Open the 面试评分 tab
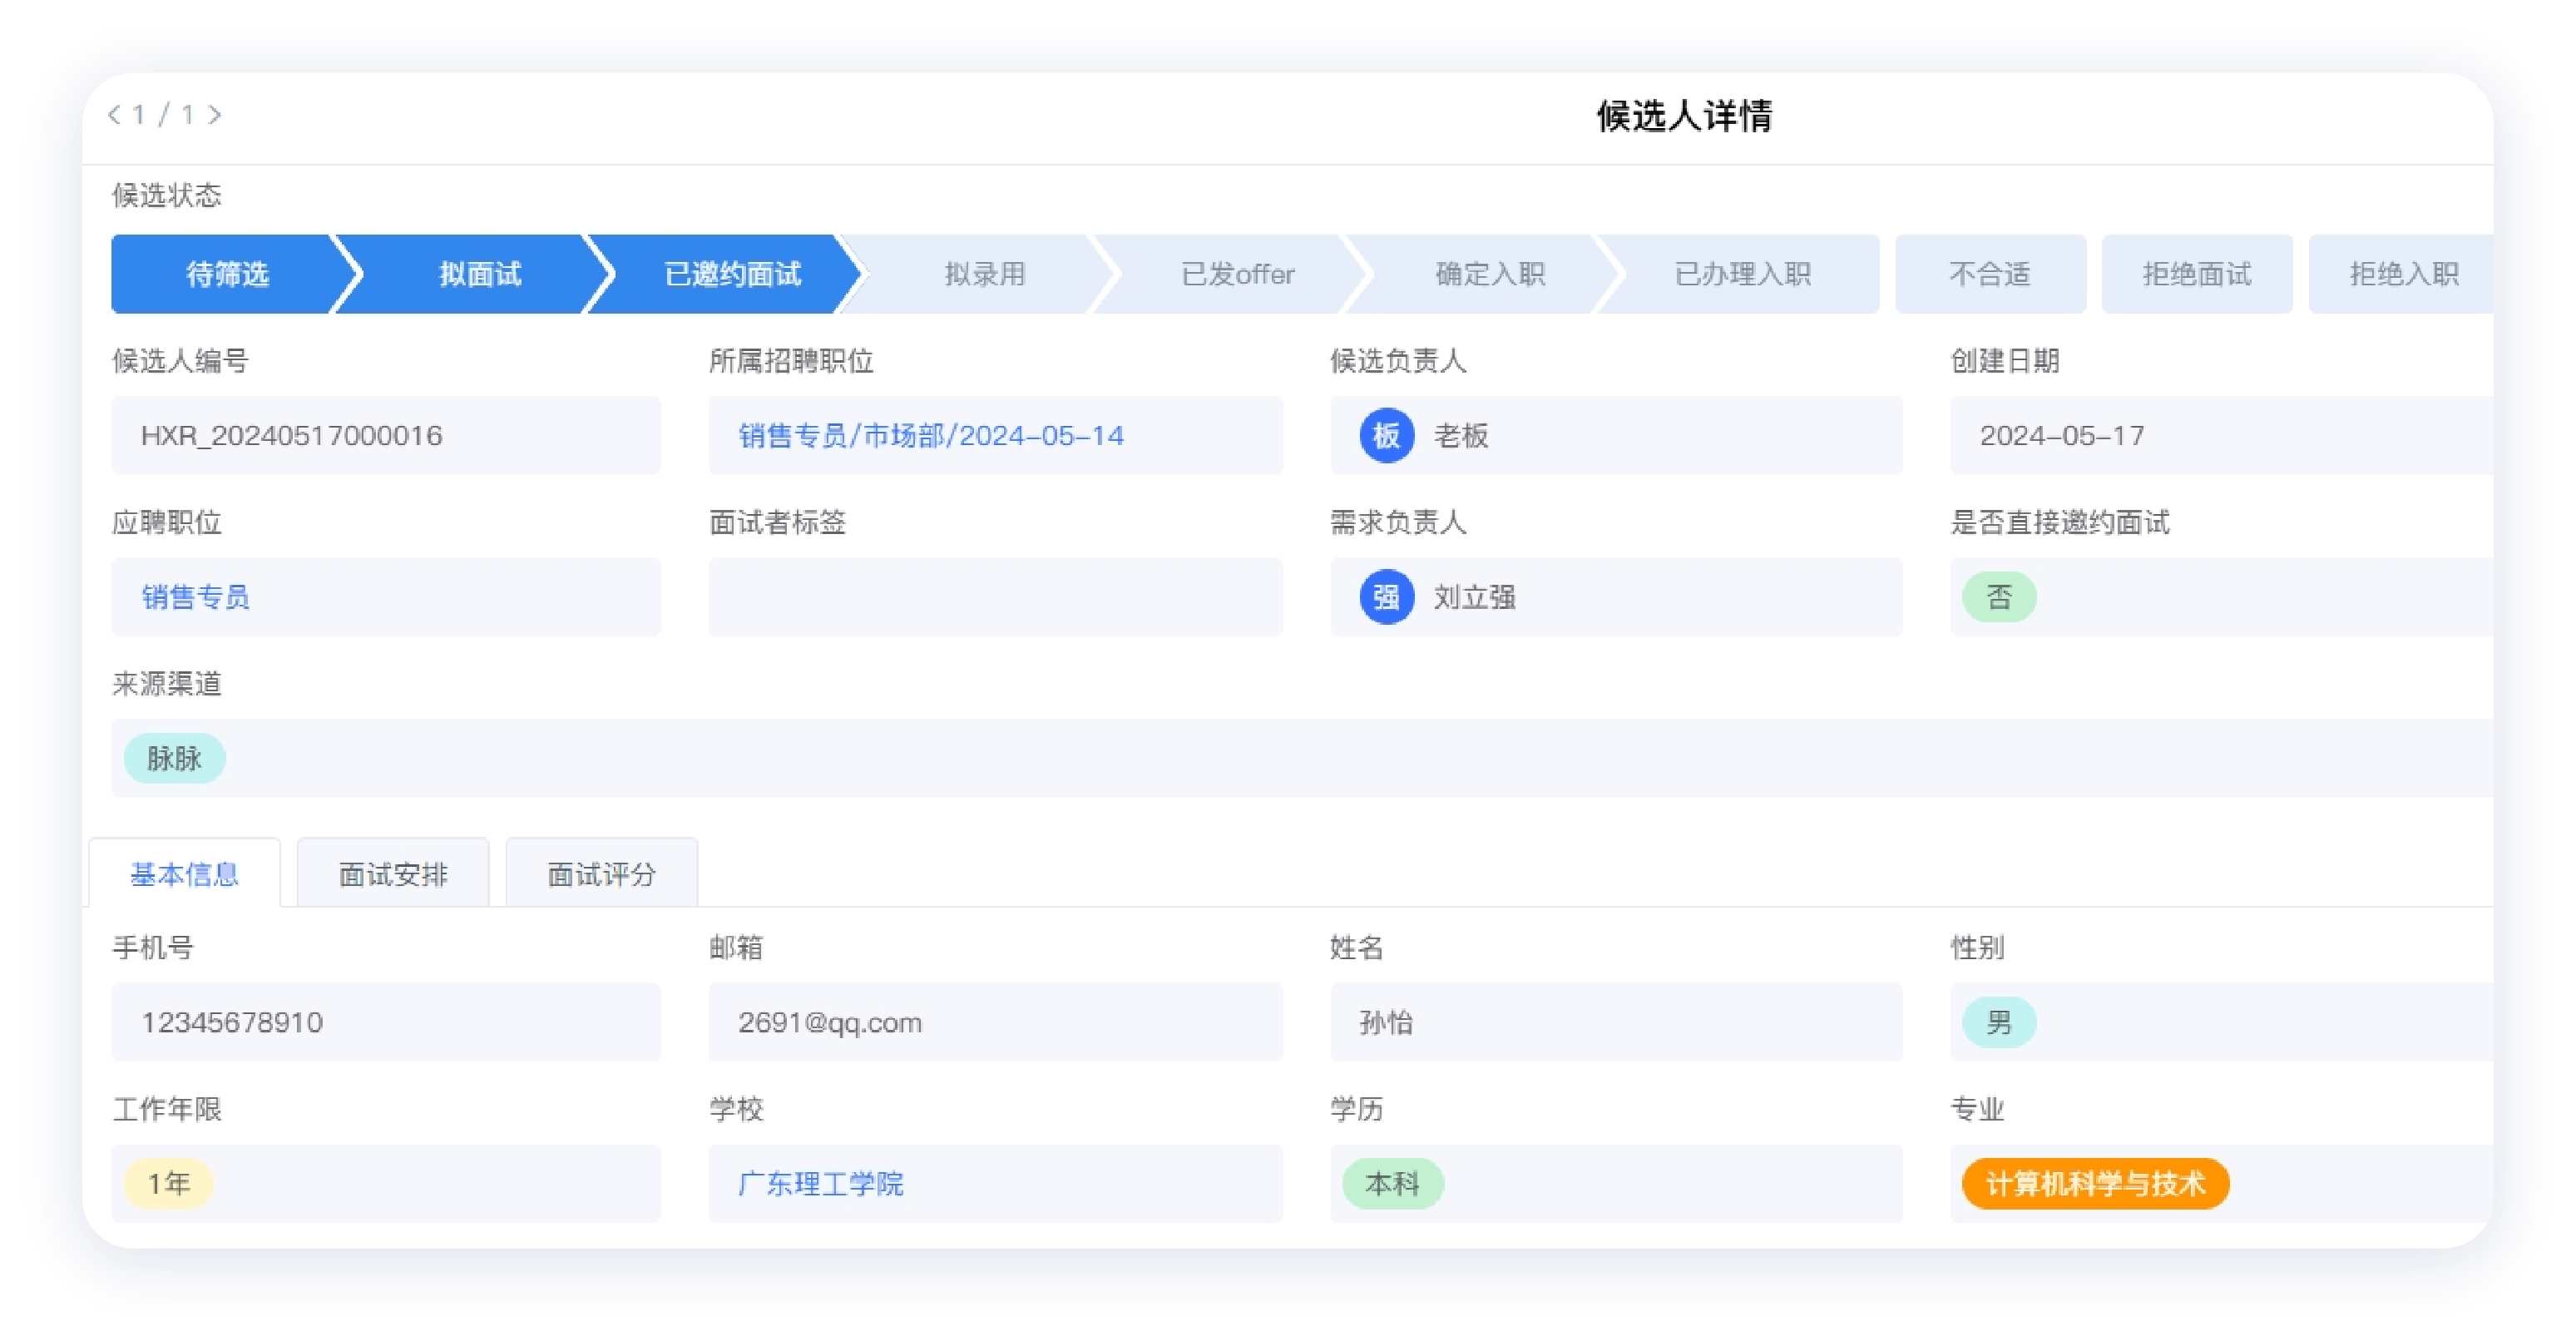 [x=601, y=874]
